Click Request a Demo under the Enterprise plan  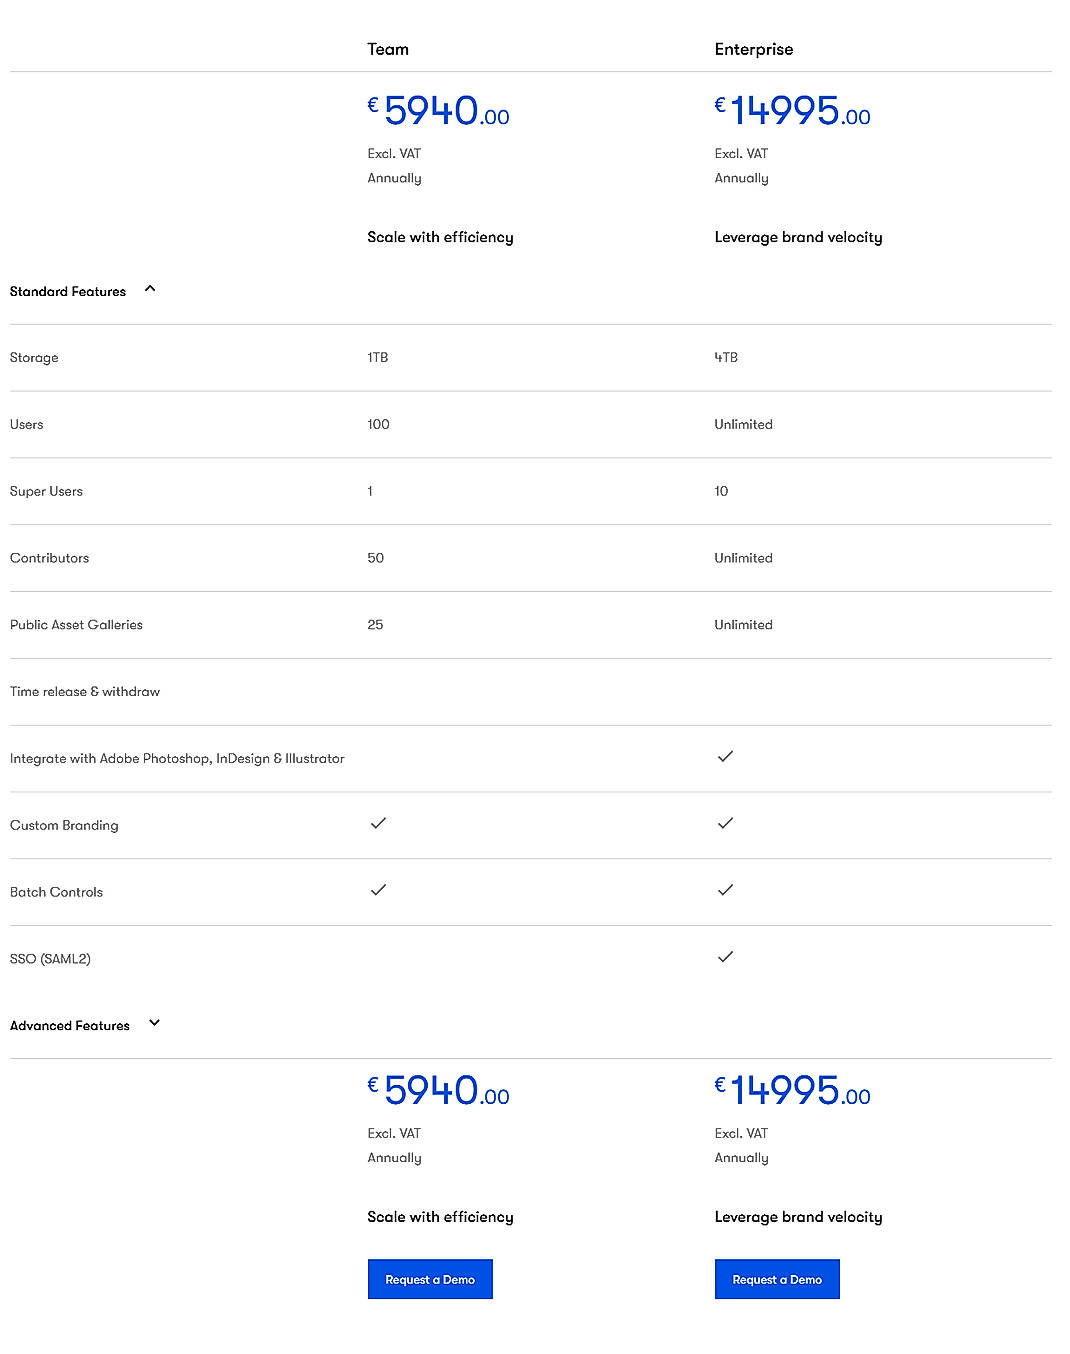coord(777,1279)
